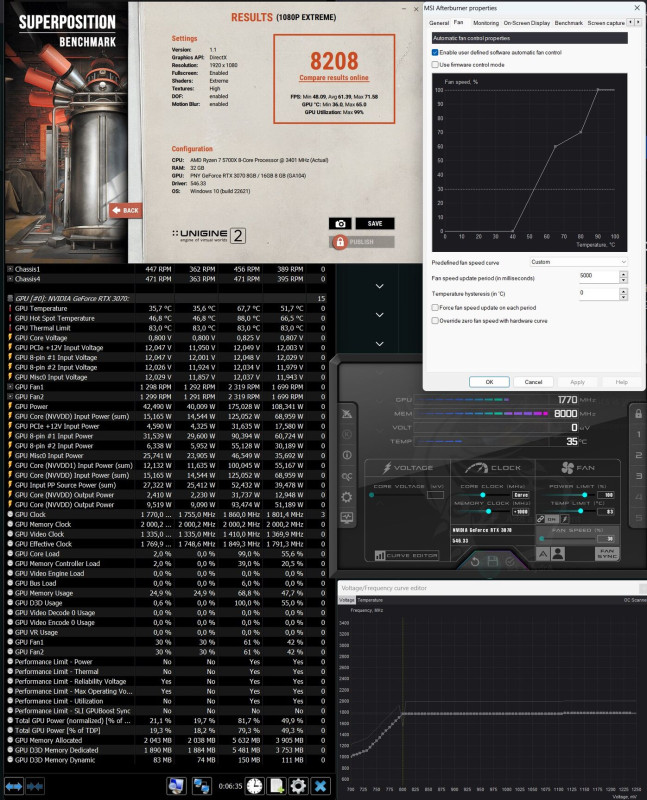
Task: Click HWiNFO logging file-plus icon
Action: (277, 786)
